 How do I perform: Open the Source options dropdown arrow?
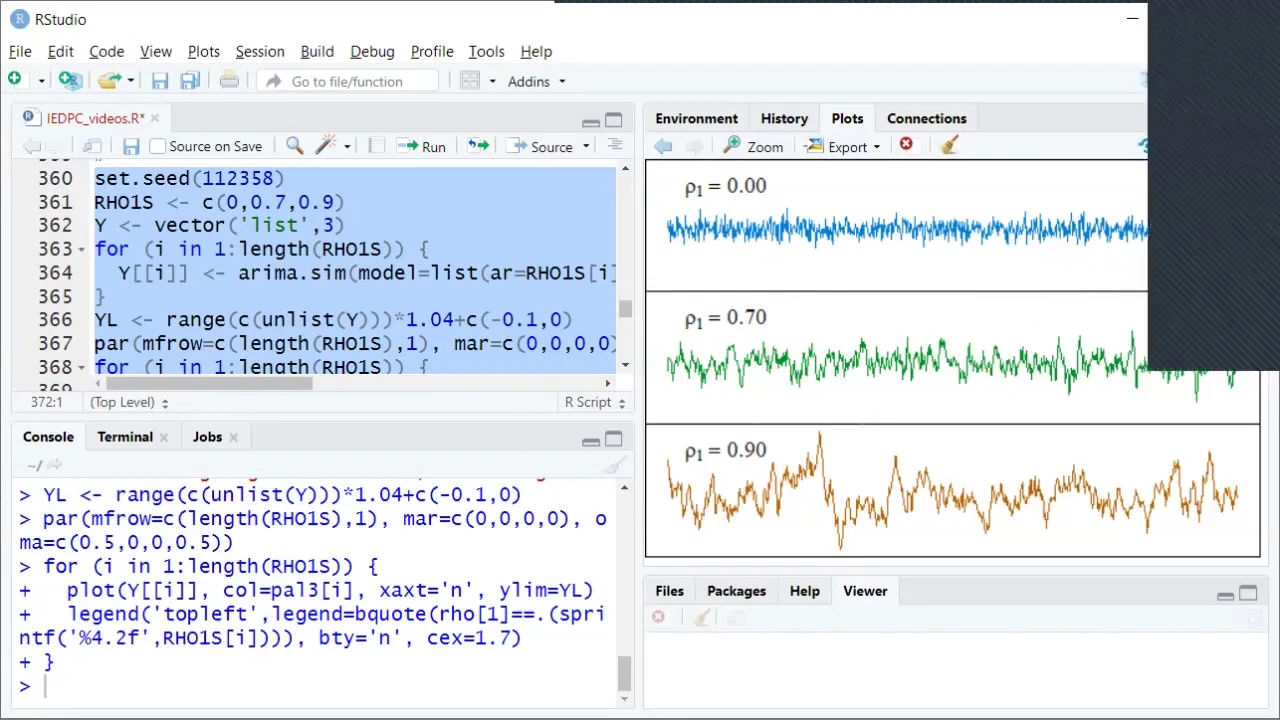[x=586, y=147]
